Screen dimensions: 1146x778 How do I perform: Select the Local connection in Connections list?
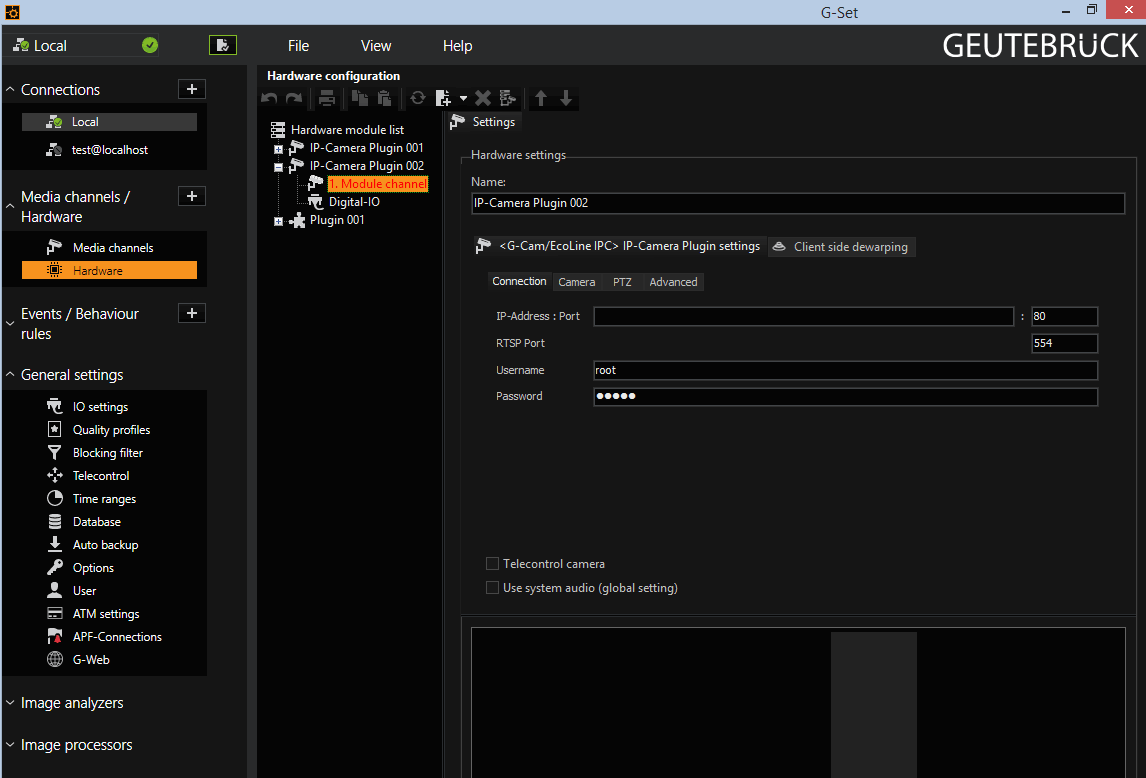[x=109, y=122]
